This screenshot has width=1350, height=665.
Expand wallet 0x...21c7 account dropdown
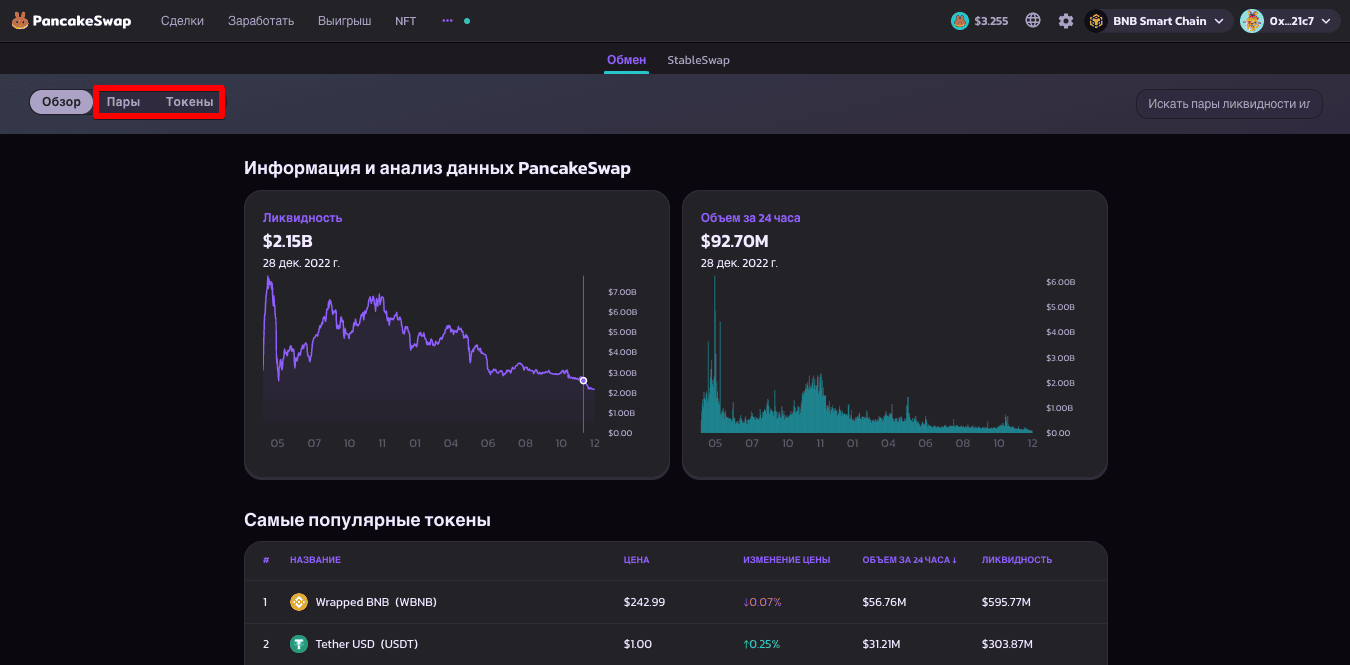(1290, 21)
